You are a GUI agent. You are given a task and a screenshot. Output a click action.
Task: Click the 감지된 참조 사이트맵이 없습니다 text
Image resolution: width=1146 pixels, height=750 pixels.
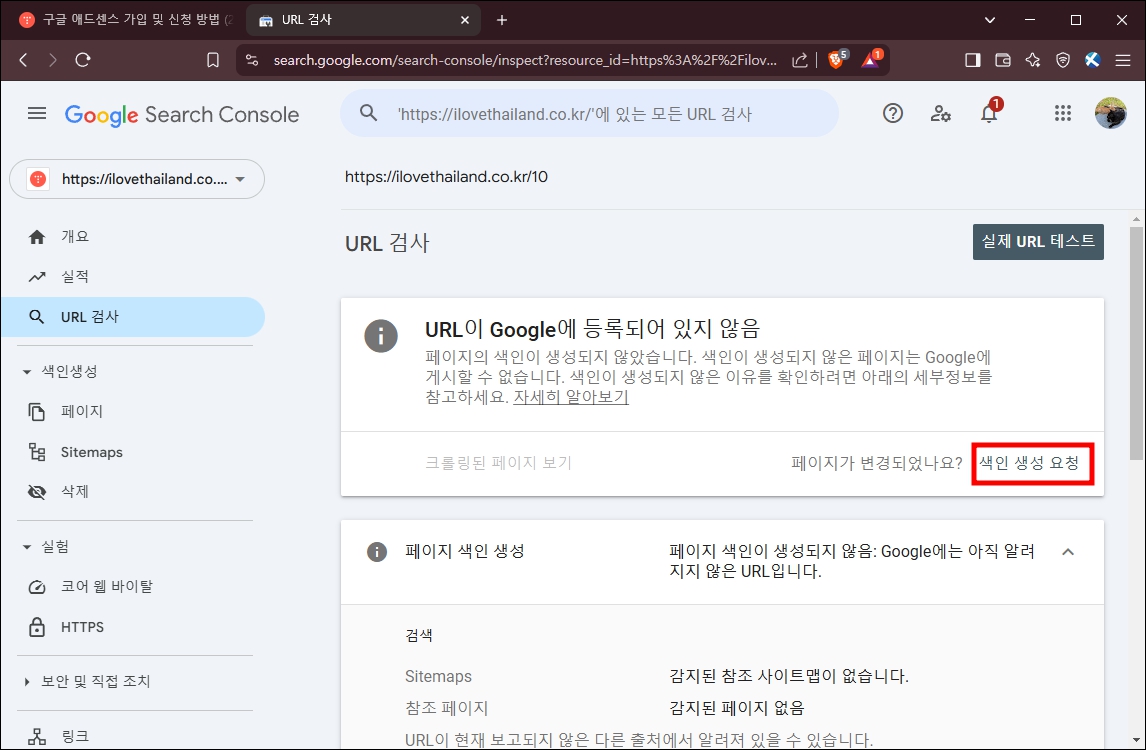click(x=789, y=676)
